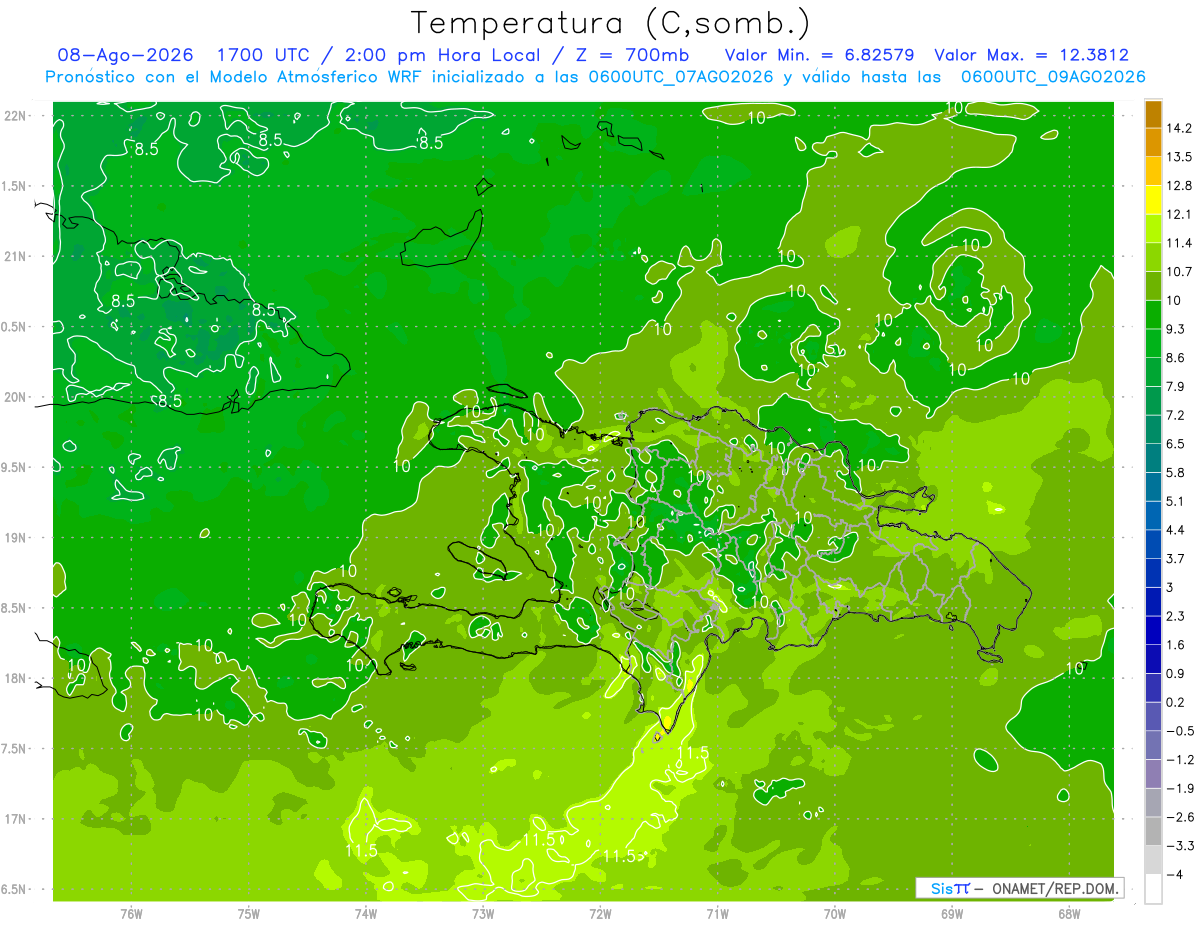Click the '3.7' colorbar value
Image resolution: width=1200 pixels, height=927 pixels.
coord(1178,558)
